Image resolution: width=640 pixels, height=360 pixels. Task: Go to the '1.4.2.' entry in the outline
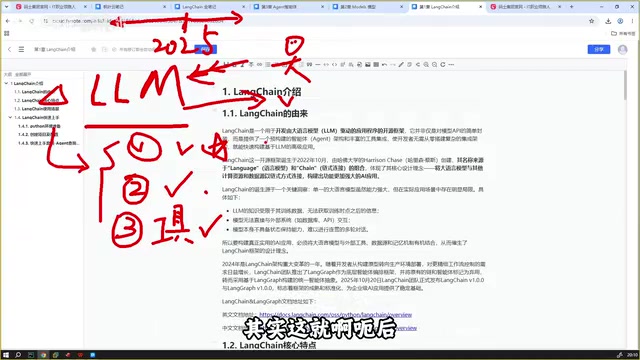click(x=38, y=135)
